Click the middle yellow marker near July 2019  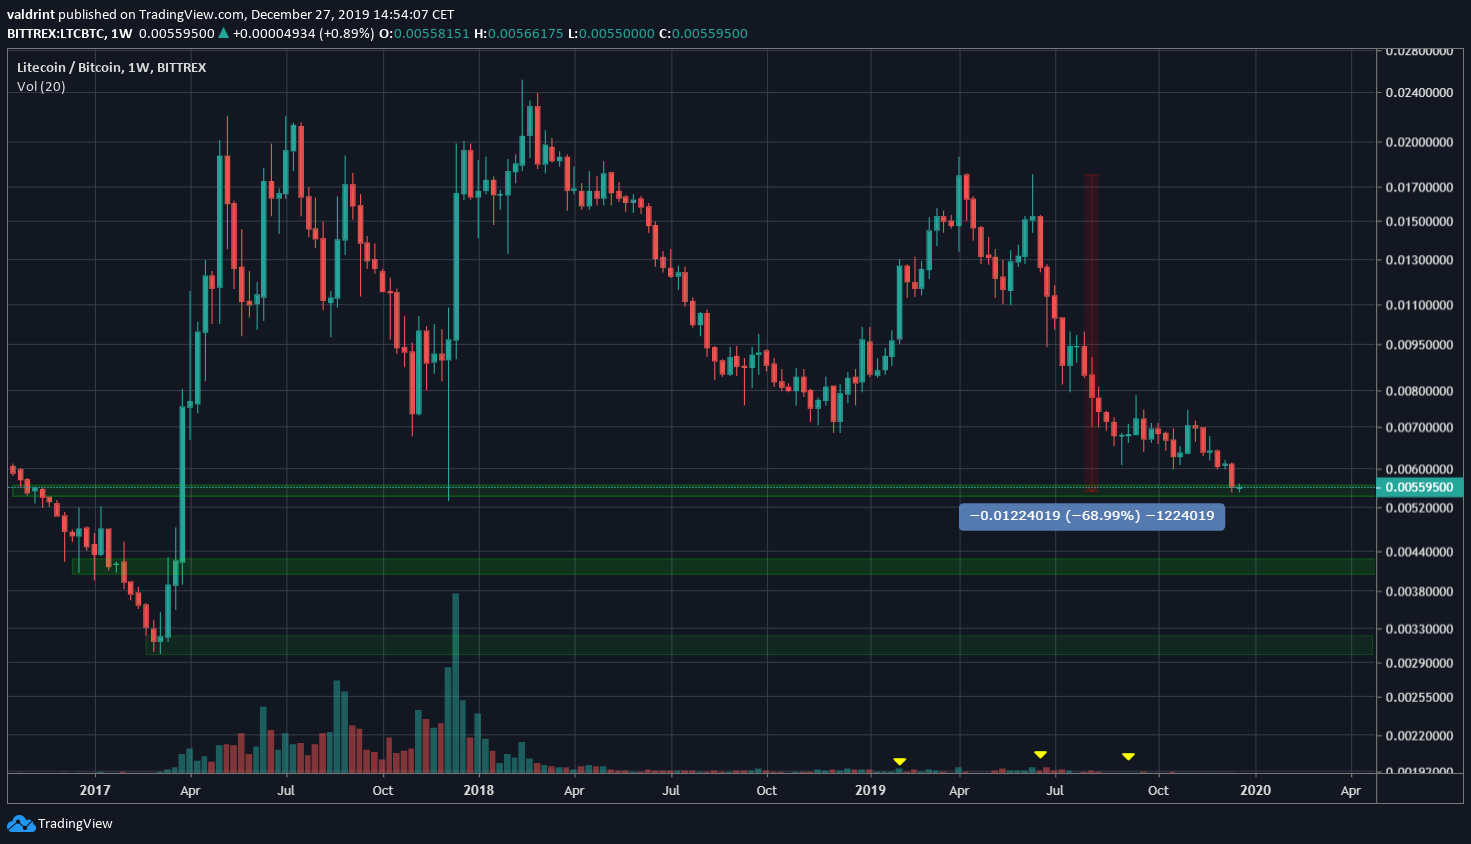point(1040,753)
